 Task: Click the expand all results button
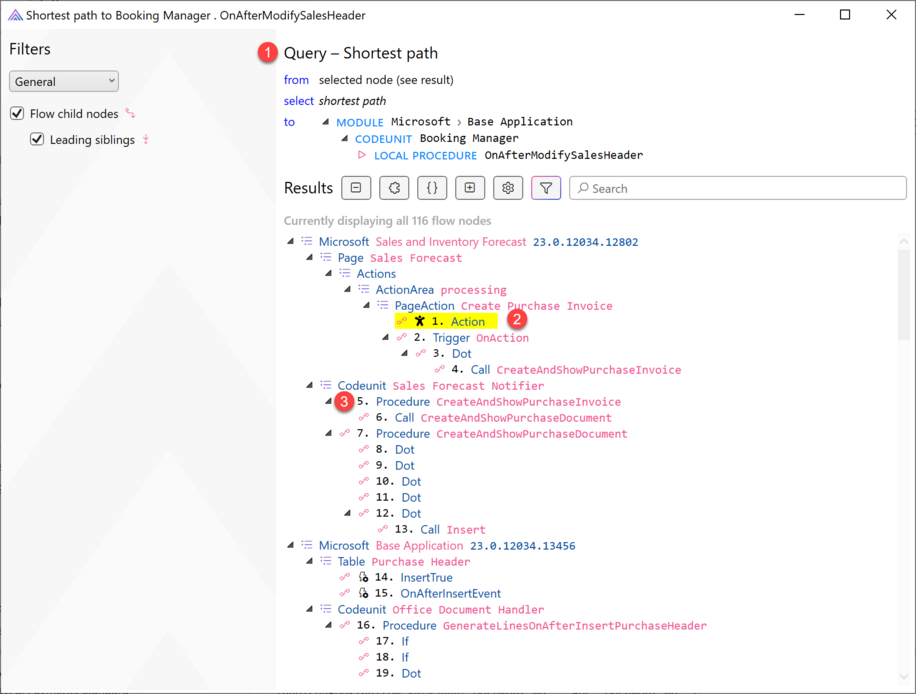coord(470,188)
